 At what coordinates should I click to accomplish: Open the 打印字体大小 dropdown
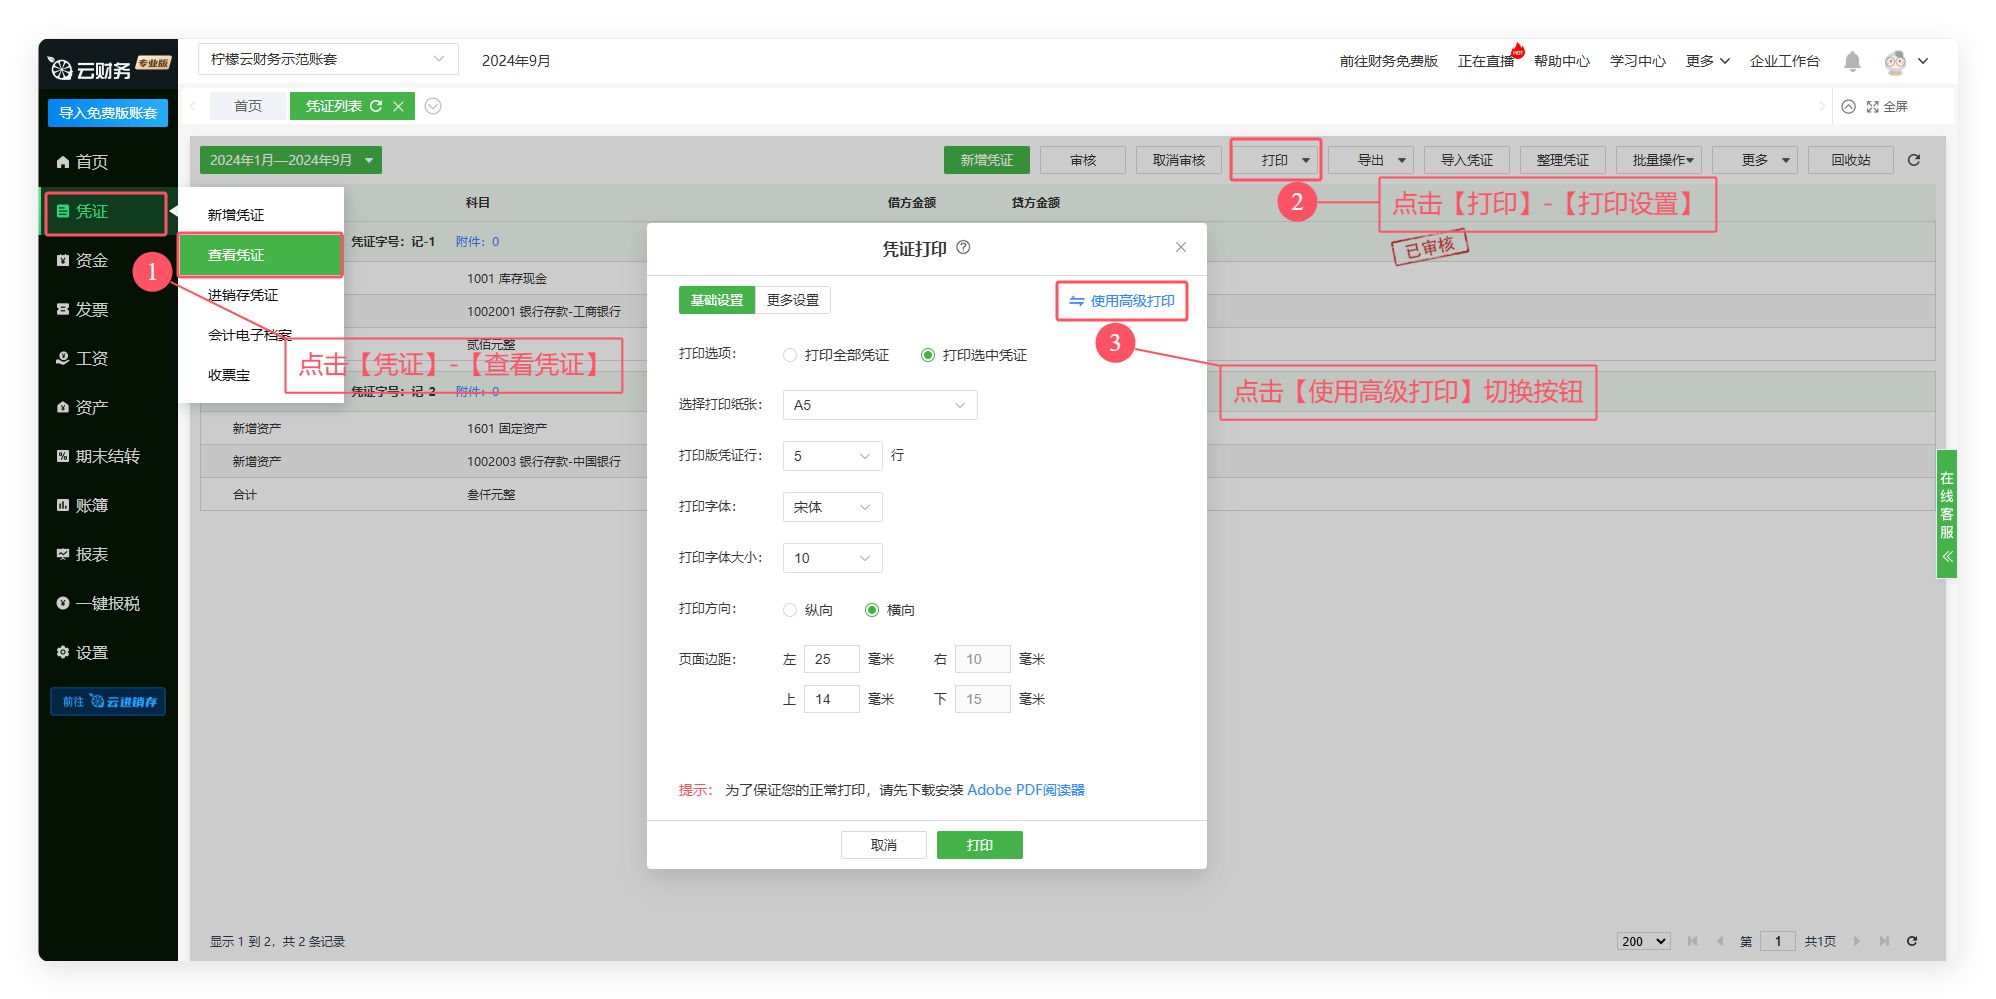[x=832, y=558]
